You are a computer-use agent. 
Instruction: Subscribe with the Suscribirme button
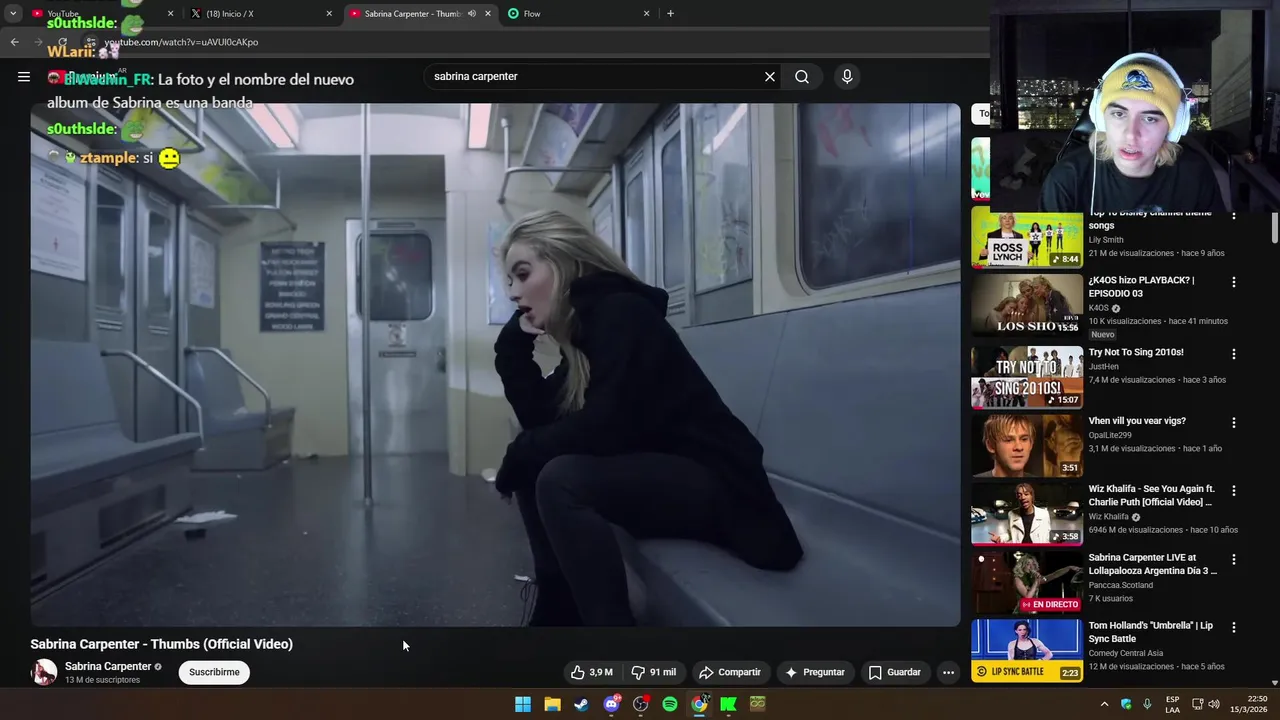click(214, 672)
